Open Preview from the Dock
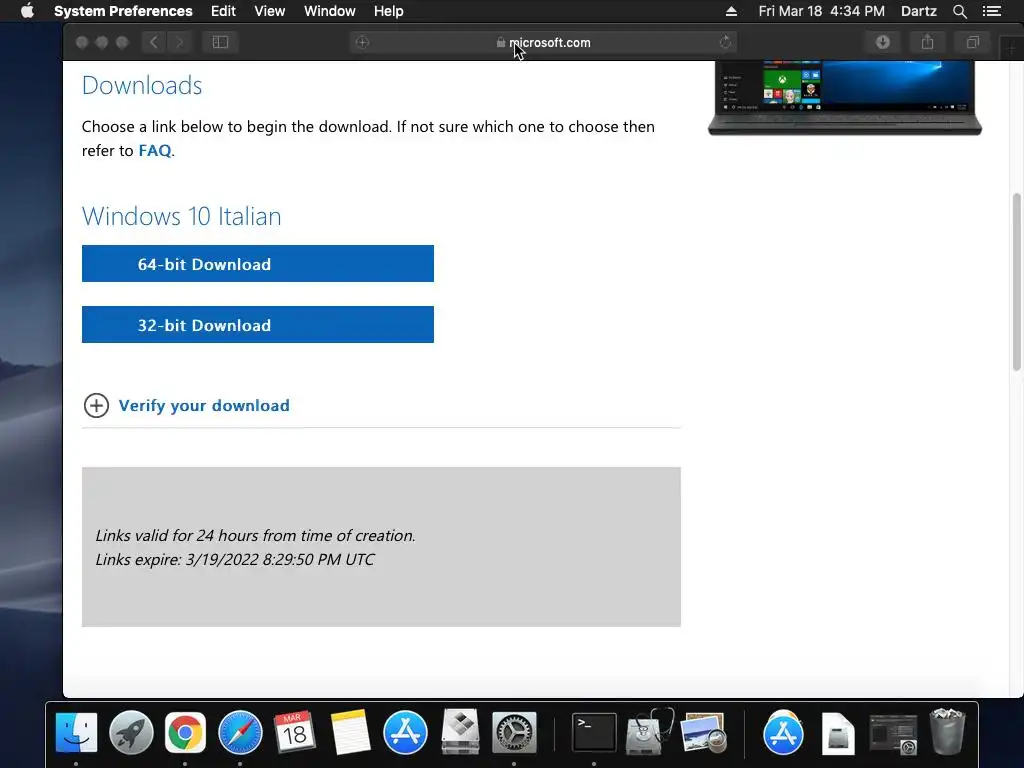Viewport: 1024px width, 768px height. (703, 732)
